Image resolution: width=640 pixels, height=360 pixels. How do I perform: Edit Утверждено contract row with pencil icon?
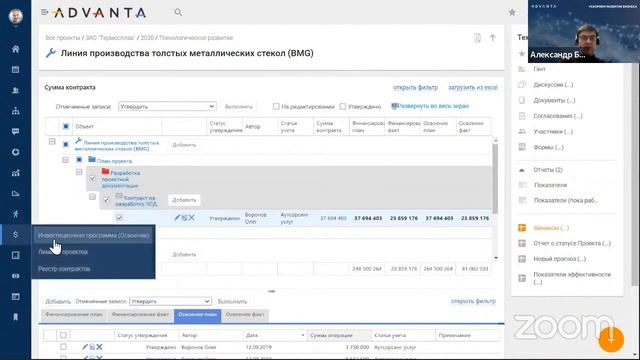pyautogui.click(x=177, y=218)
